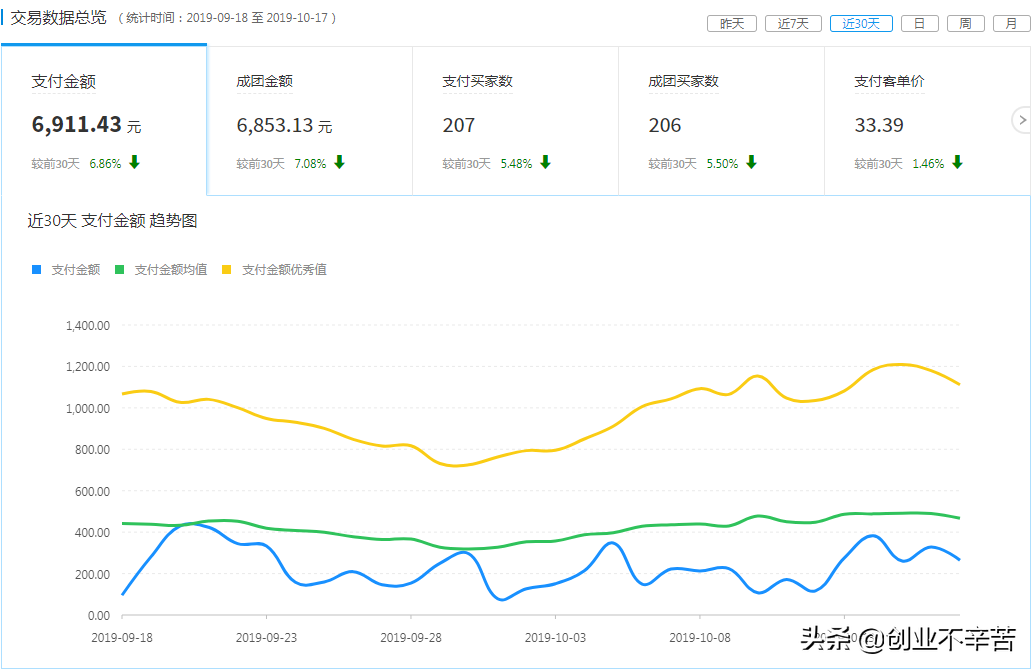Viewport: 1035px width, 671px height.
Task: Click the 6.86% change percentage
Action: pos(105,164)
